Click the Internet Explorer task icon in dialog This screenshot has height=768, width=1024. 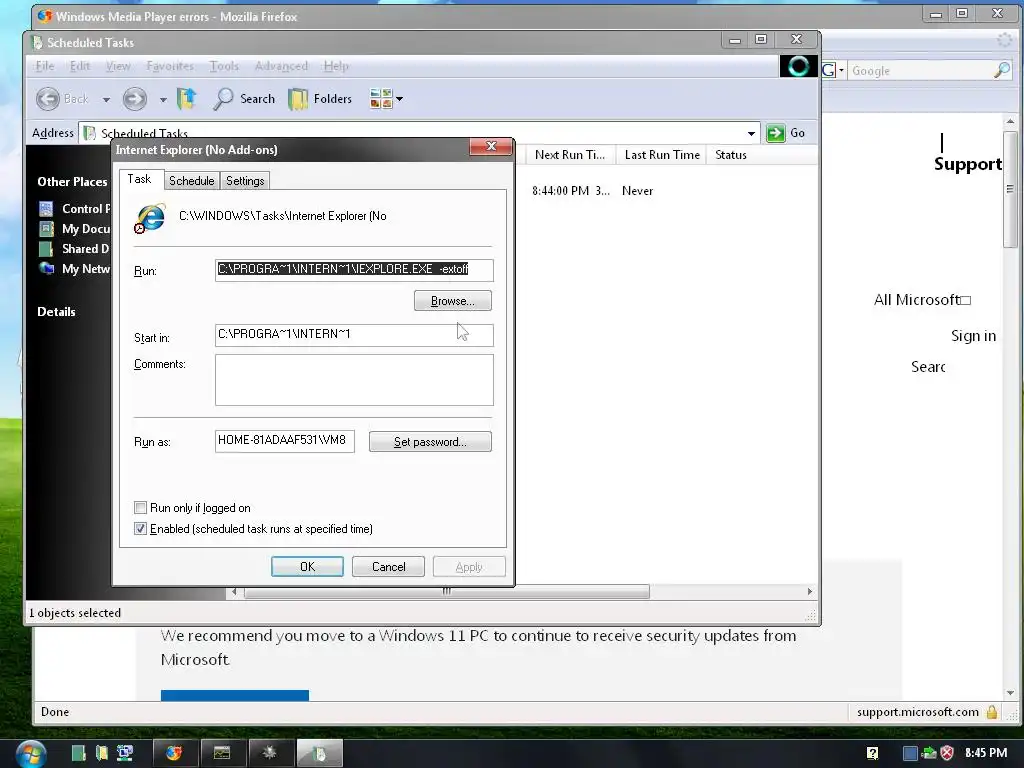[150, 218]
